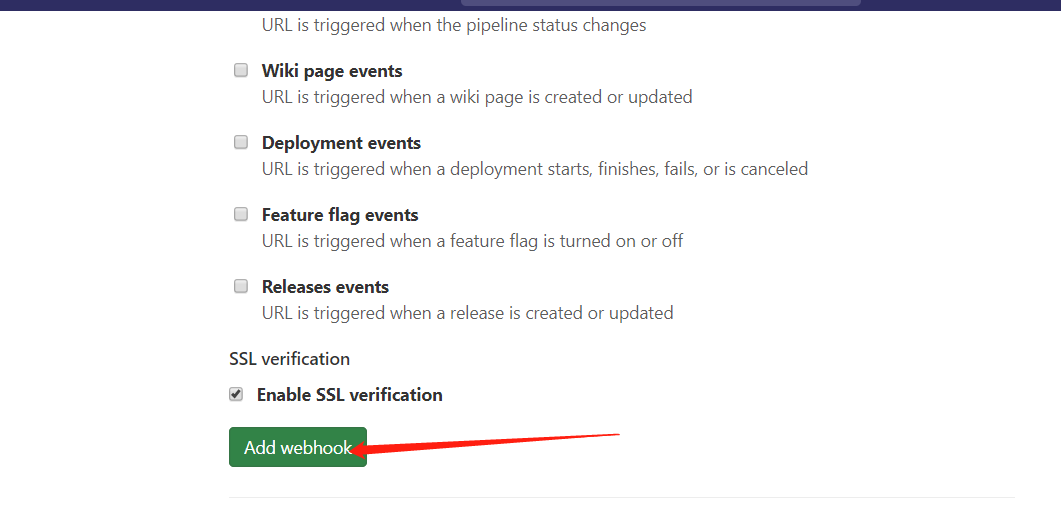Check the Wiki page events checkbox
The width and height of the screenshot is (1061, 506).
coord(241,71)
